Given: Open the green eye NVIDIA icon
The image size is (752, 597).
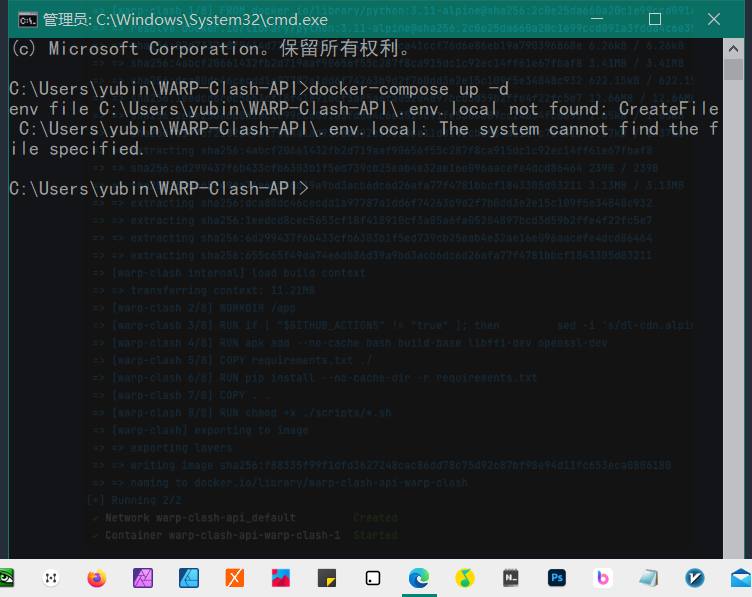Looking at the screenshot, I should click(x=6, y=578).
